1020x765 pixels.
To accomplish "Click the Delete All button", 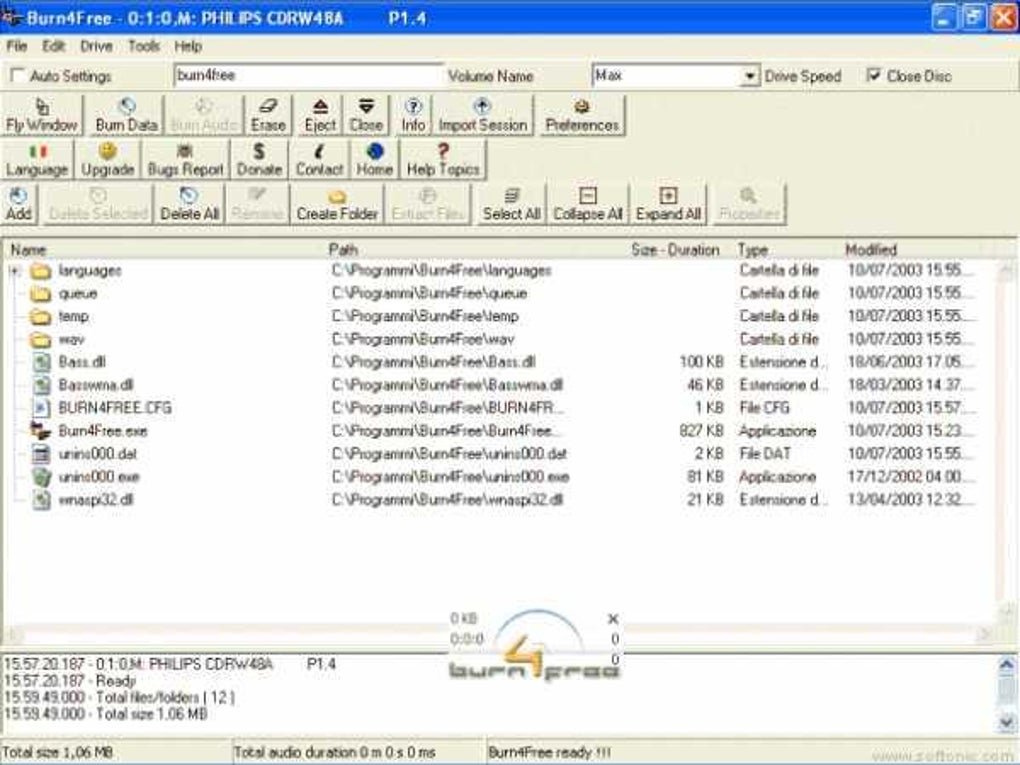I will [189, 204].
